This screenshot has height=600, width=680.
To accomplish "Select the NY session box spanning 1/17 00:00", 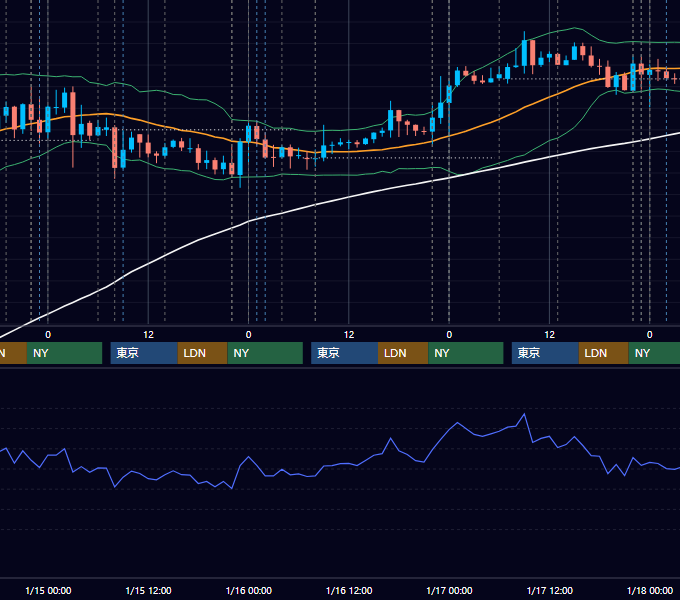I will tap(466, 353).
